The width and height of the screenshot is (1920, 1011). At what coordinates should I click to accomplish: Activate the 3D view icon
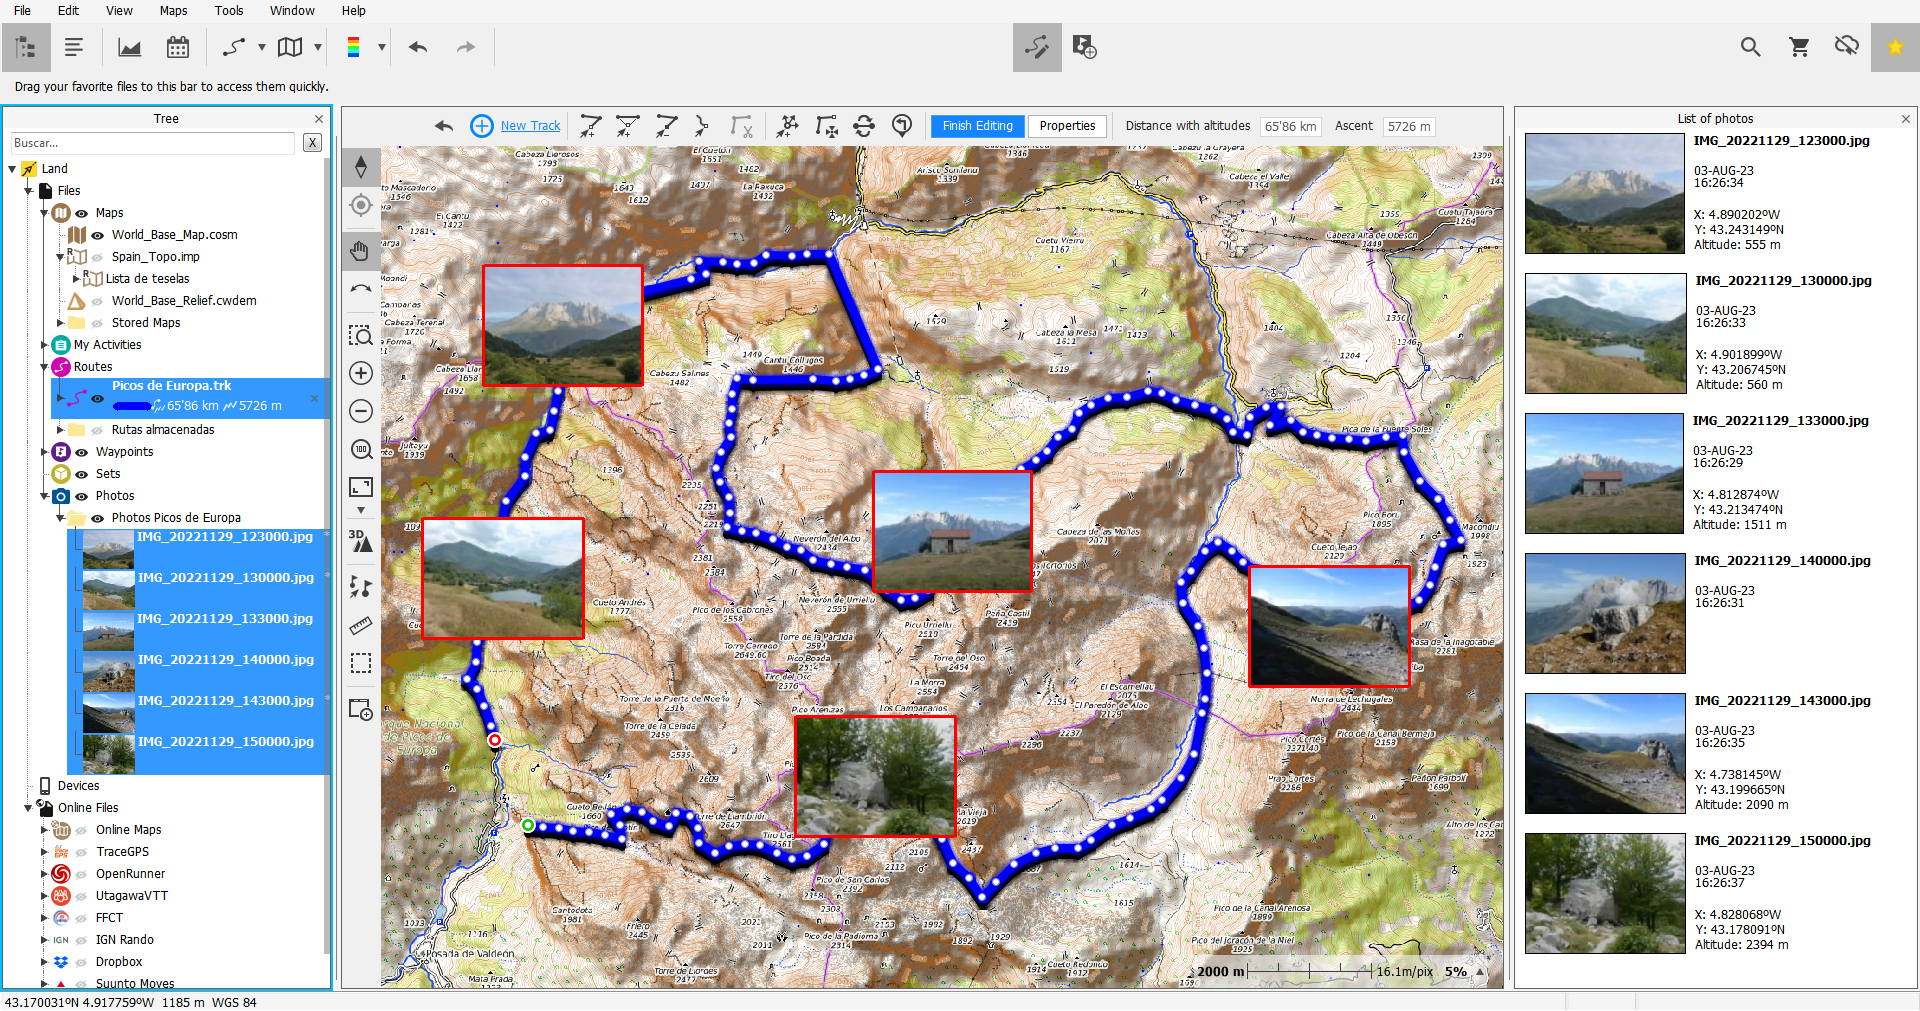point(361,541)
